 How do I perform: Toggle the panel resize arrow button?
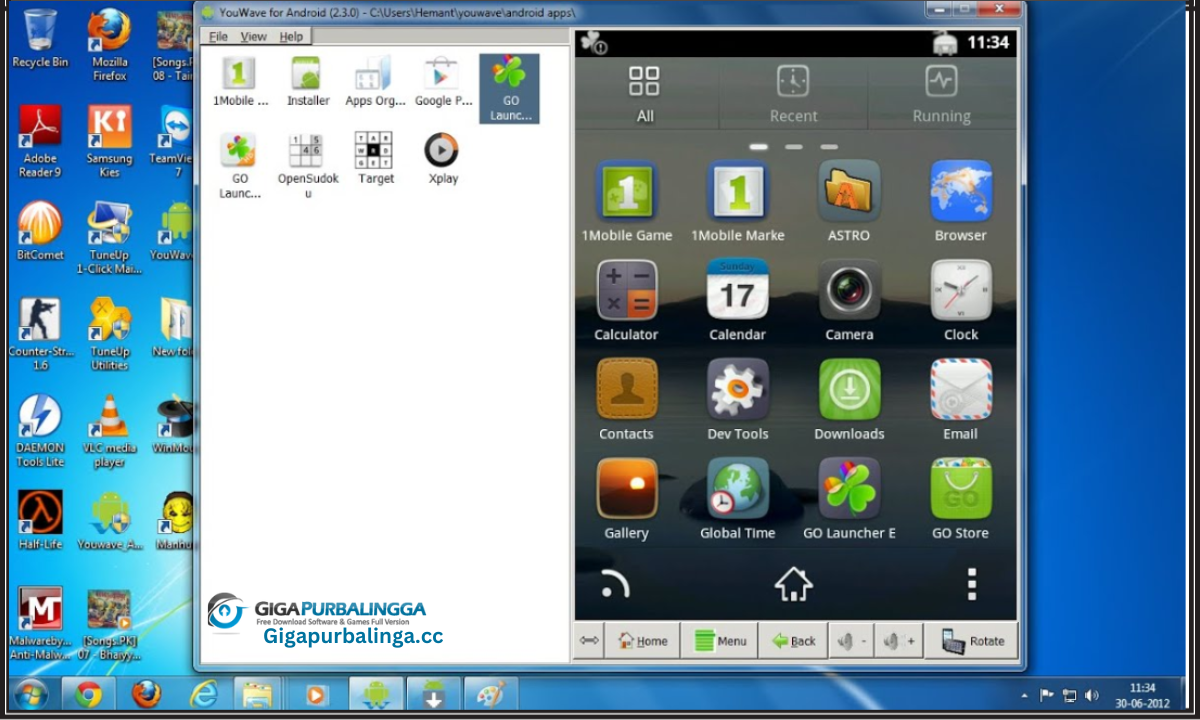pyautogui.click(x=589, y=641)
